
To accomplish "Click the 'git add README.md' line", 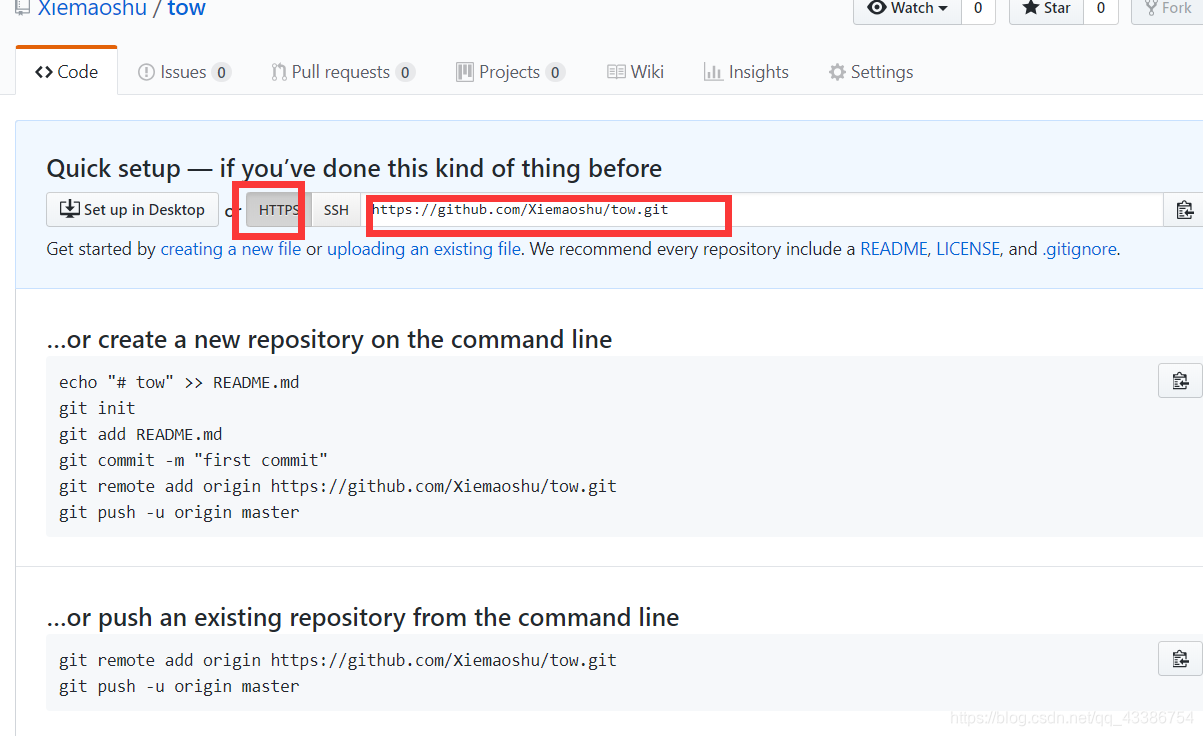I will (x=141, y=434).
